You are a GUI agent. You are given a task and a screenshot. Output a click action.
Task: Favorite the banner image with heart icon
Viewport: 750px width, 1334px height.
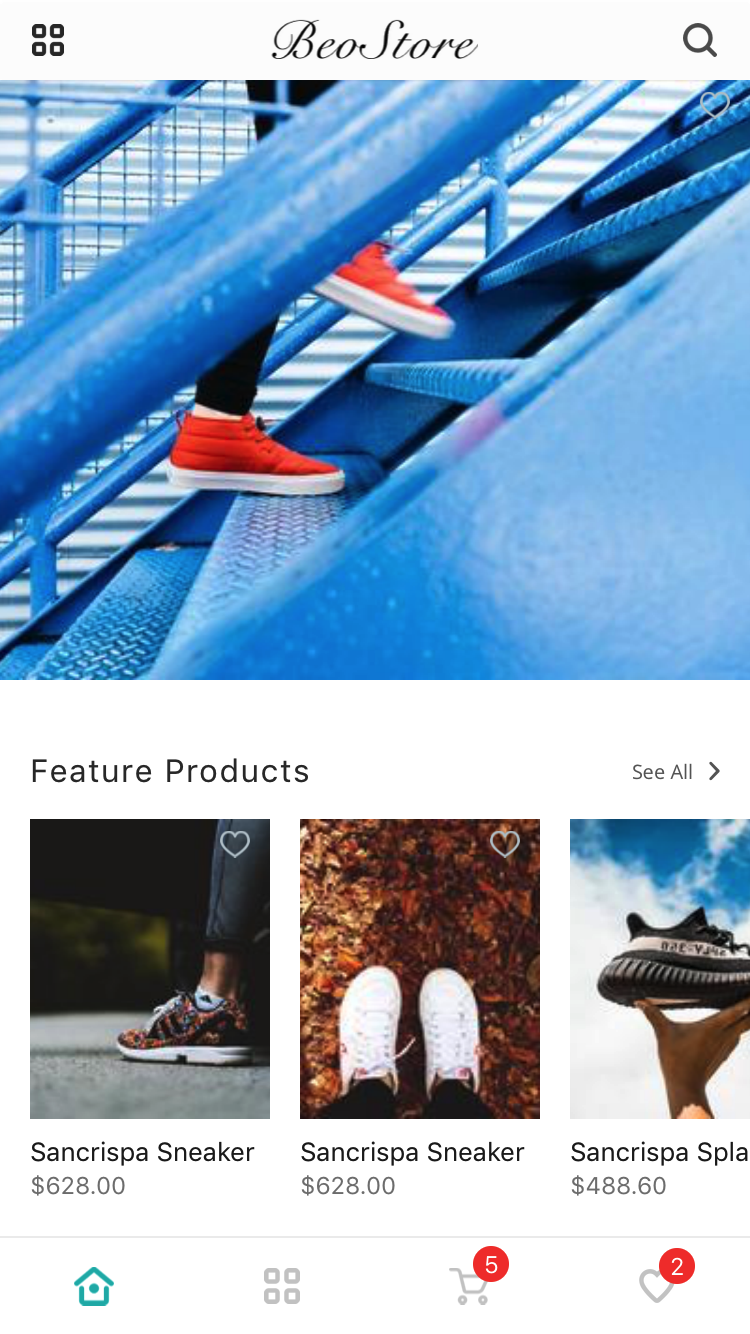click(x=715, y=104)
